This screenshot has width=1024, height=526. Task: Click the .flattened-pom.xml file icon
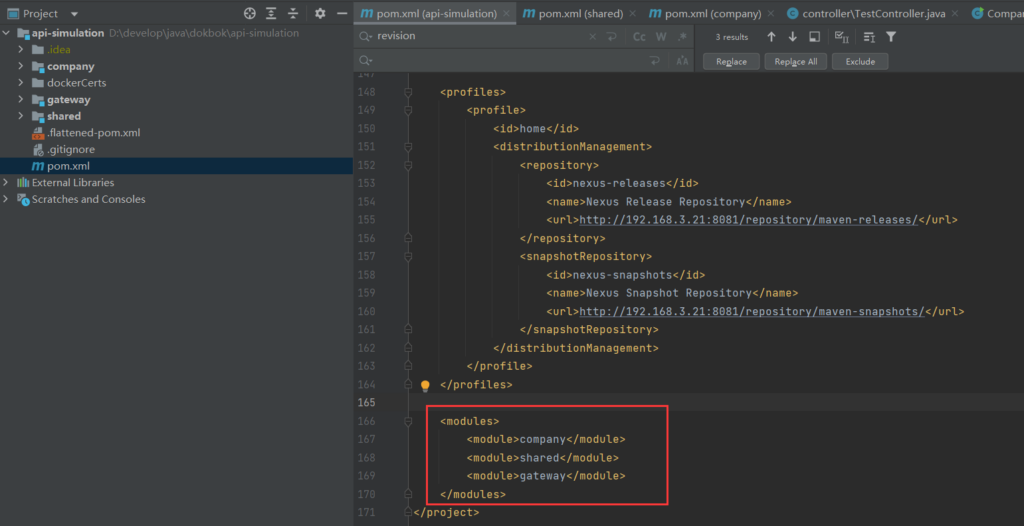click(37, 133)
